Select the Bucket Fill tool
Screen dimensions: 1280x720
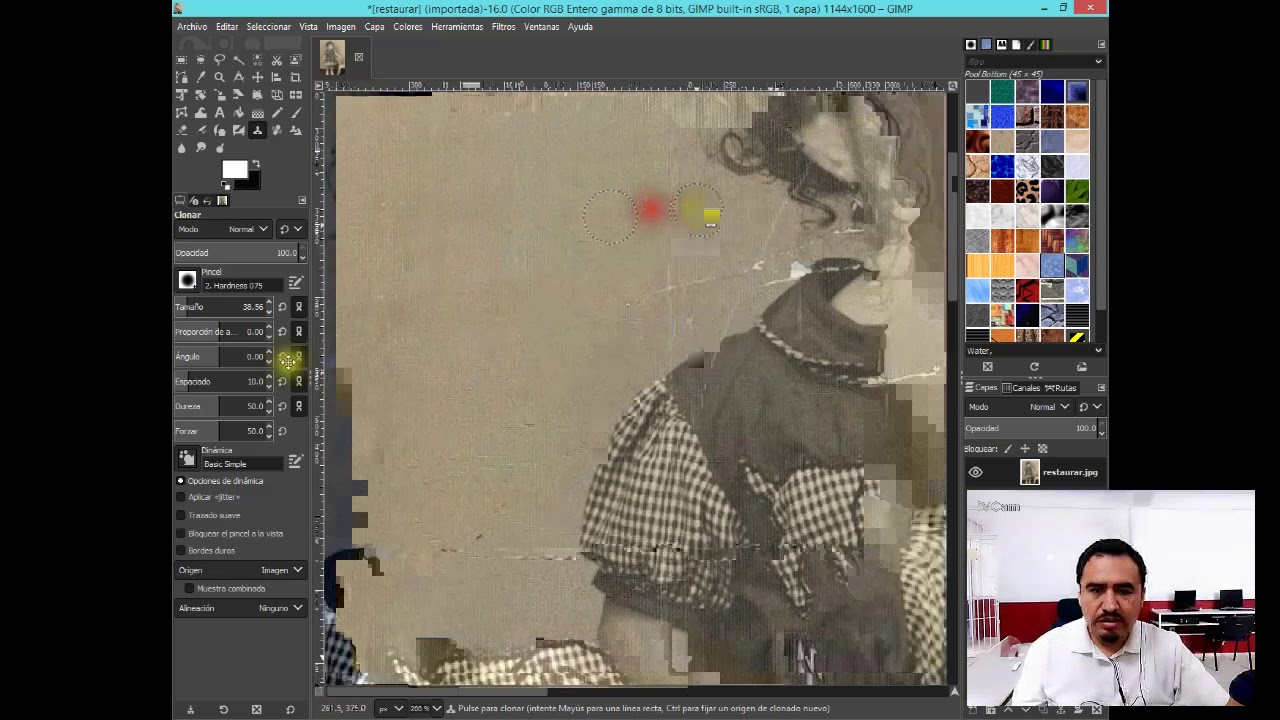238,112
